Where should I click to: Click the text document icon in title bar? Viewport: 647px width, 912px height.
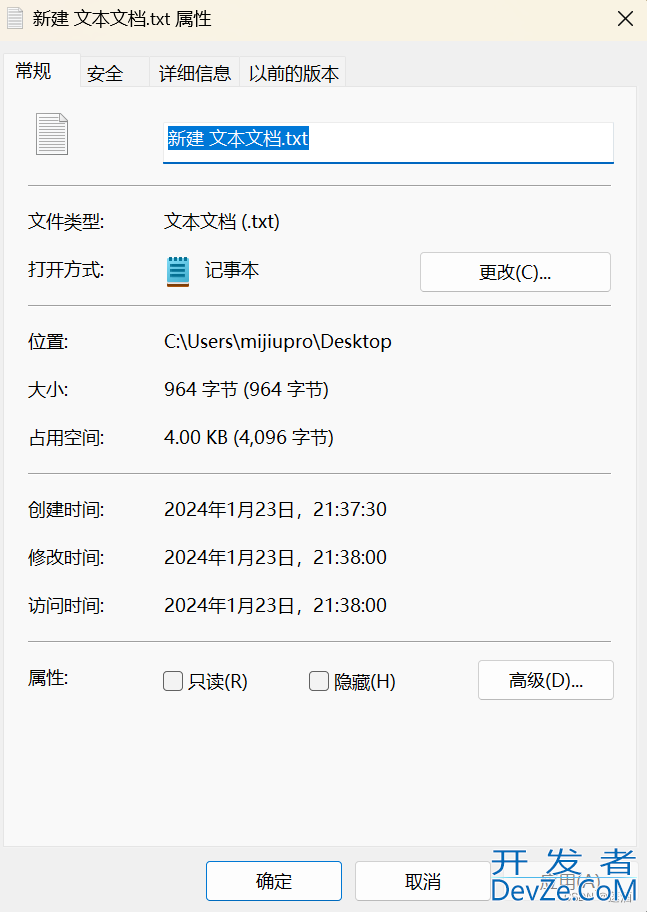(15, 19)
